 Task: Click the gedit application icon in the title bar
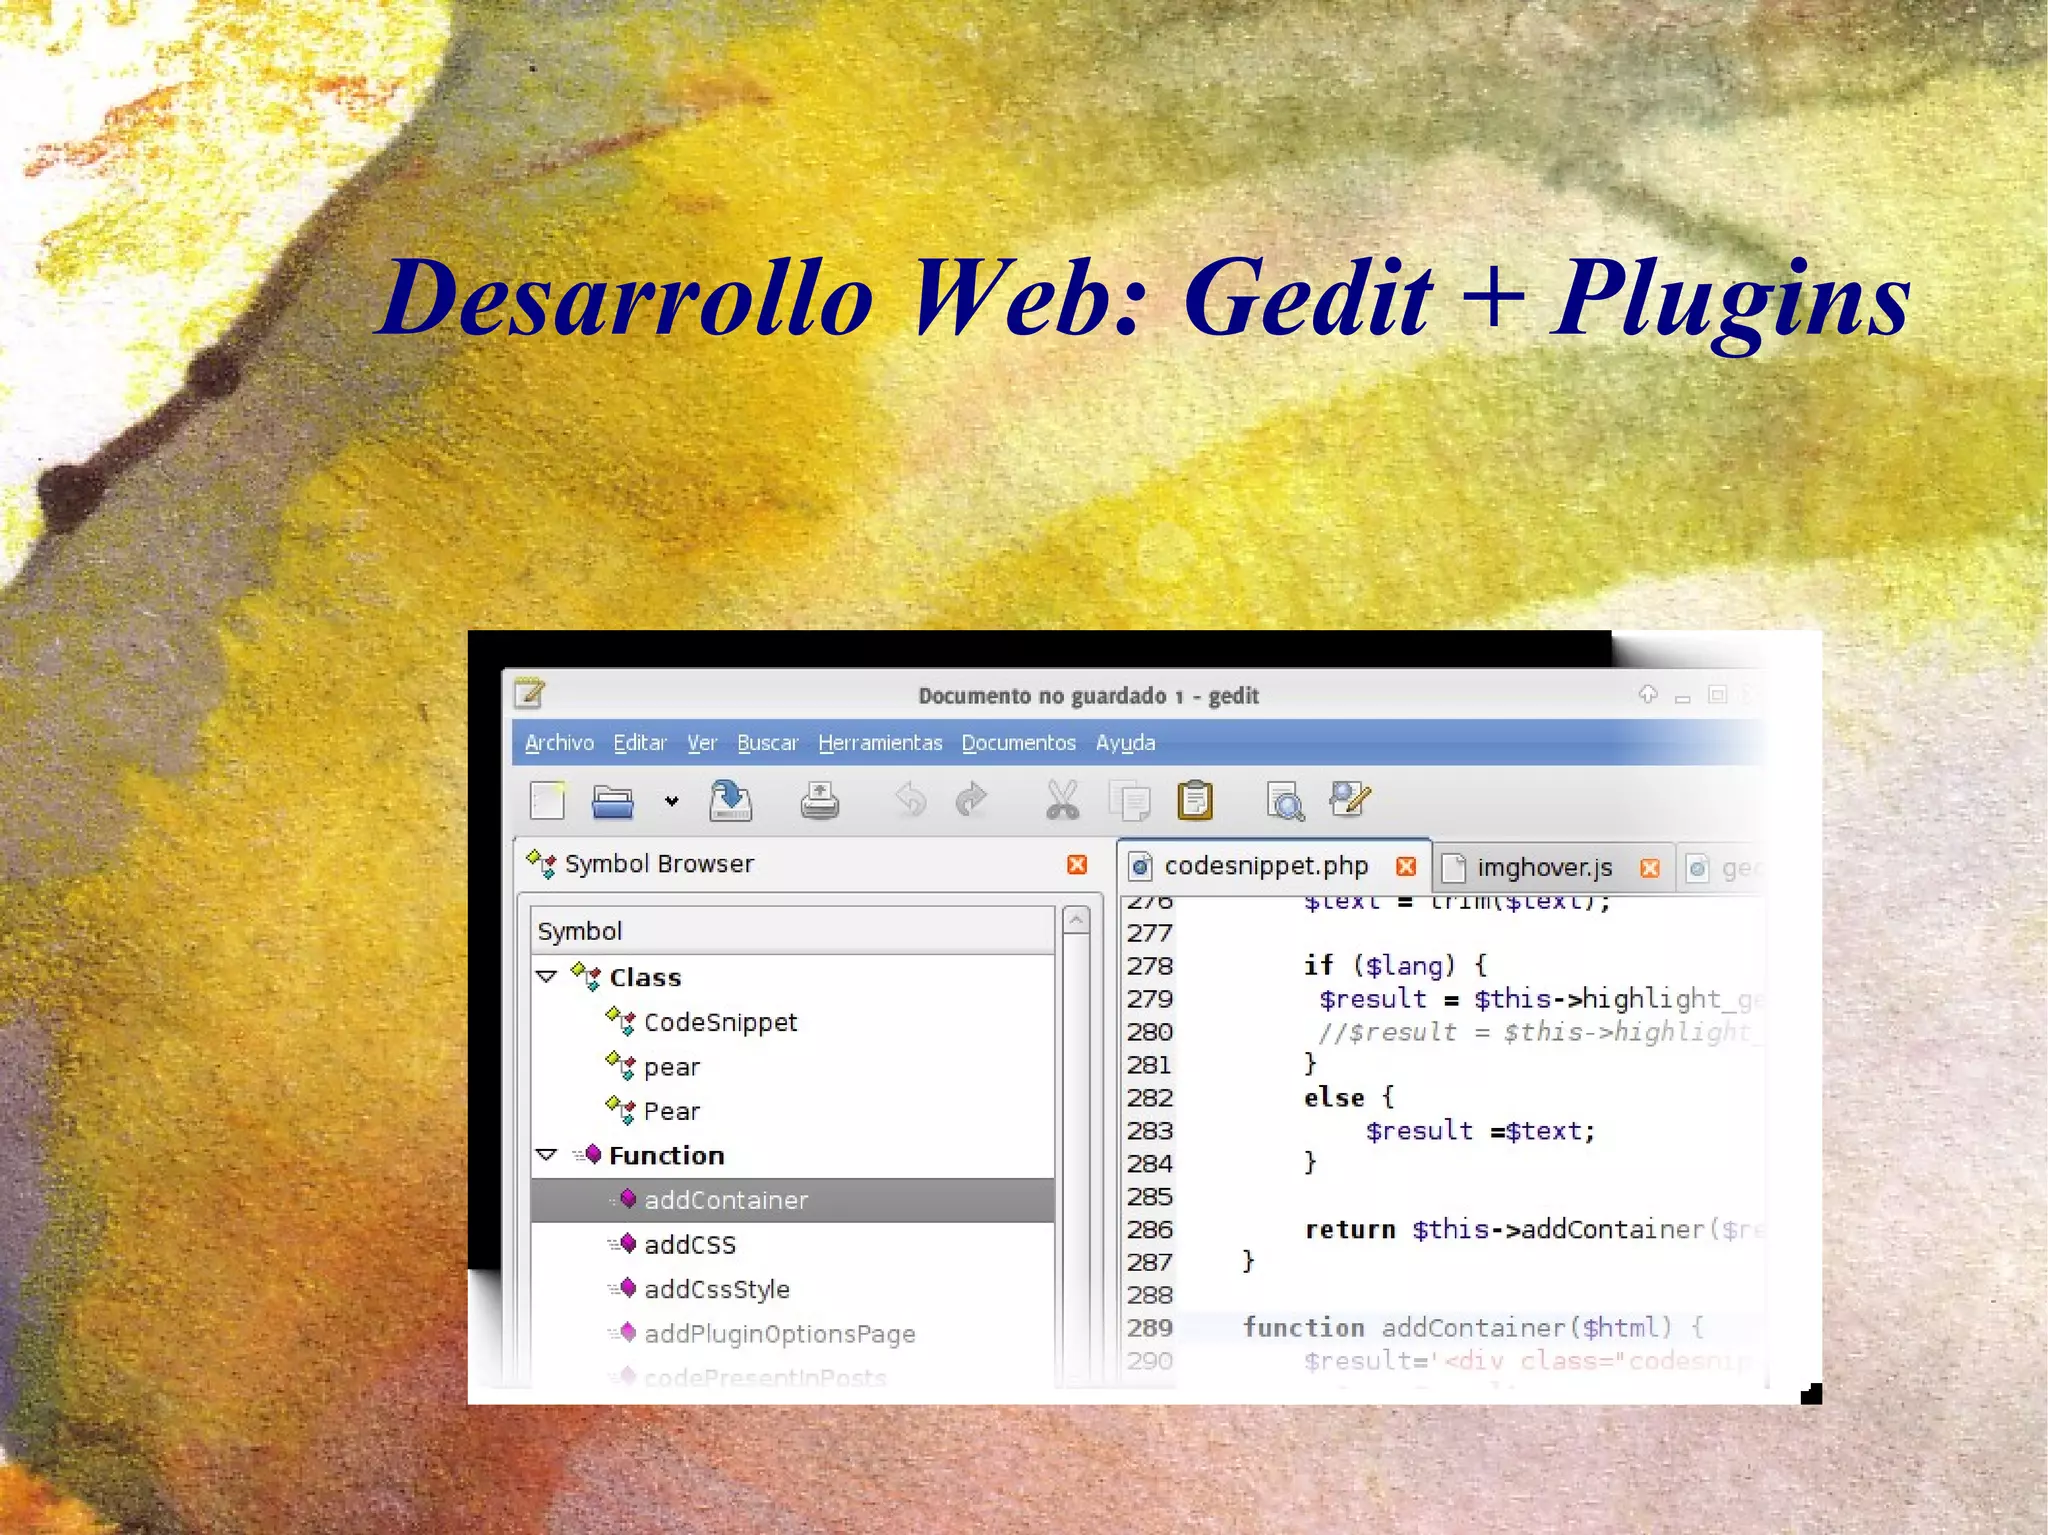529,693
